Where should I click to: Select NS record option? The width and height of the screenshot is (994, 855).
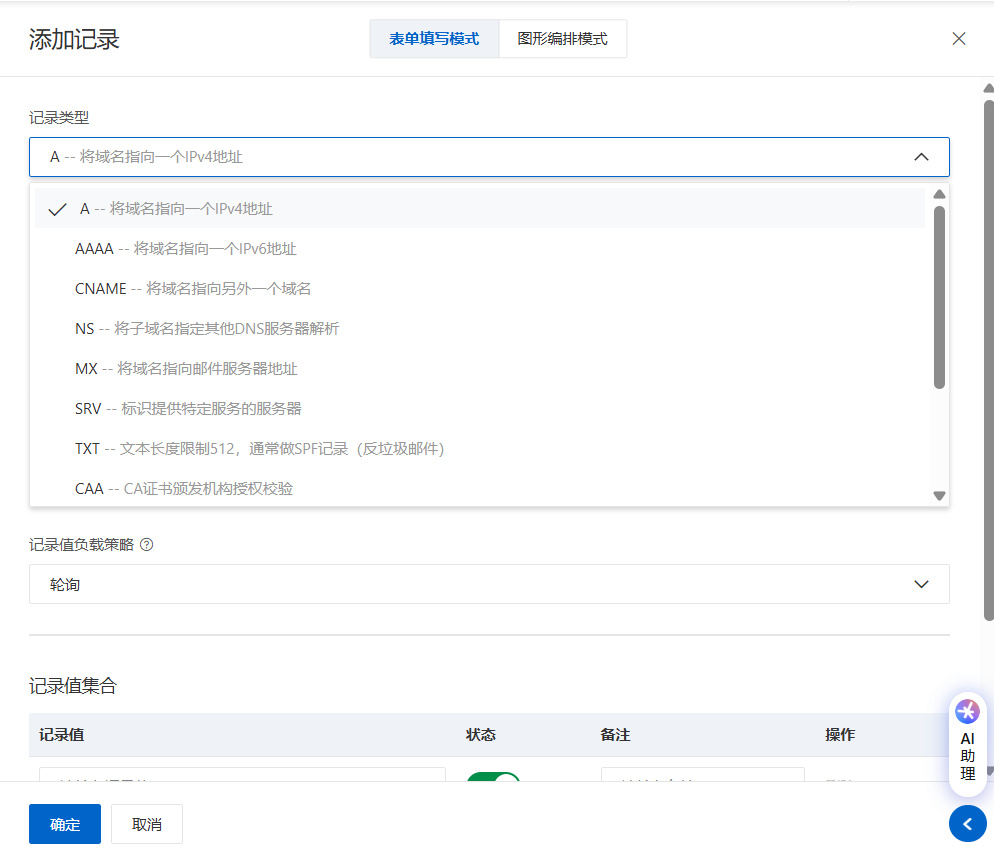click(x=480, y=328)
